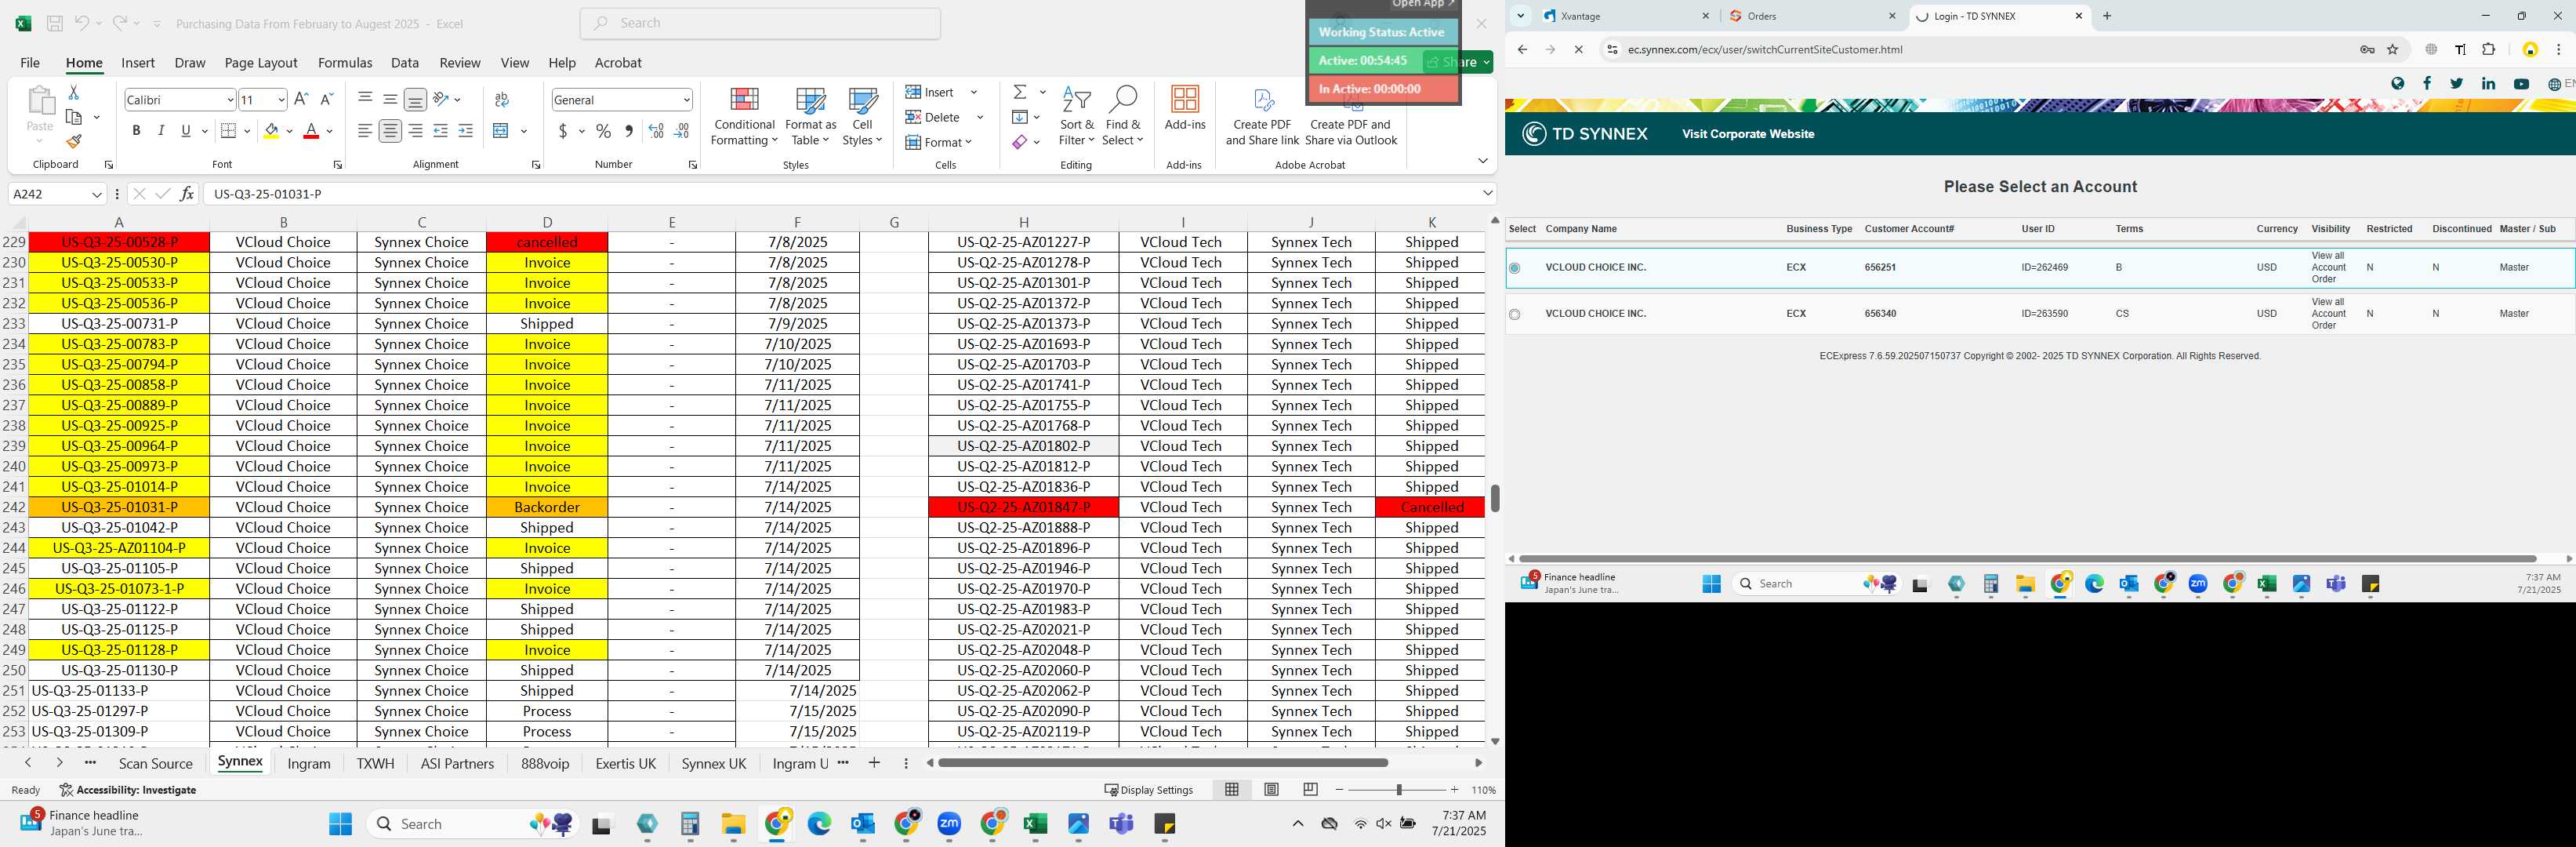
Task: Click Create PDF and Share link
Action: pyautogui.click(x=1262, y=117)
